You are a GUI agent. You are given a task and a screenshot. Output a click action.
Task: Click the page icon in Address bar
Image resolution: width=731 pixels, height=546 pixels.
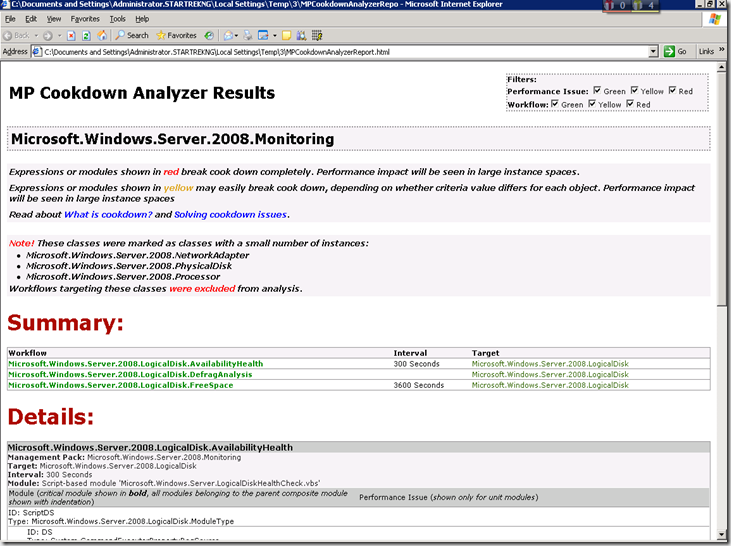pos(37,52)
